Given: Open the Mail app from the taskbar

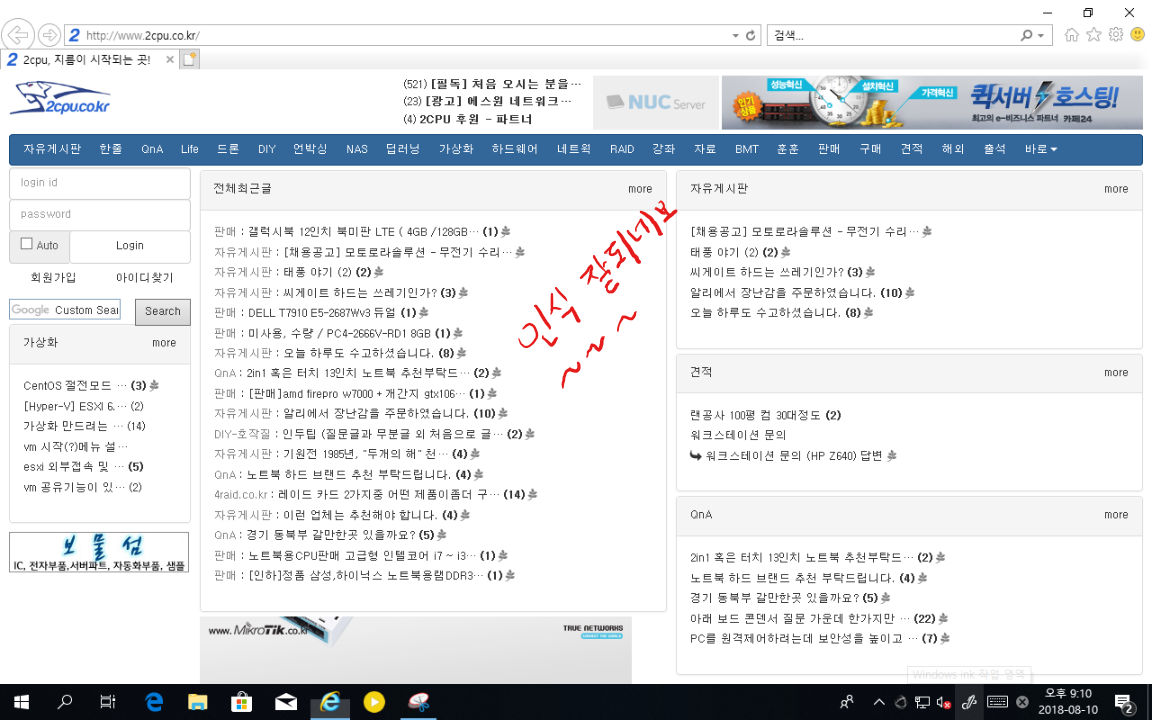Looking at the screenshot, I should (x=286, y=702).
